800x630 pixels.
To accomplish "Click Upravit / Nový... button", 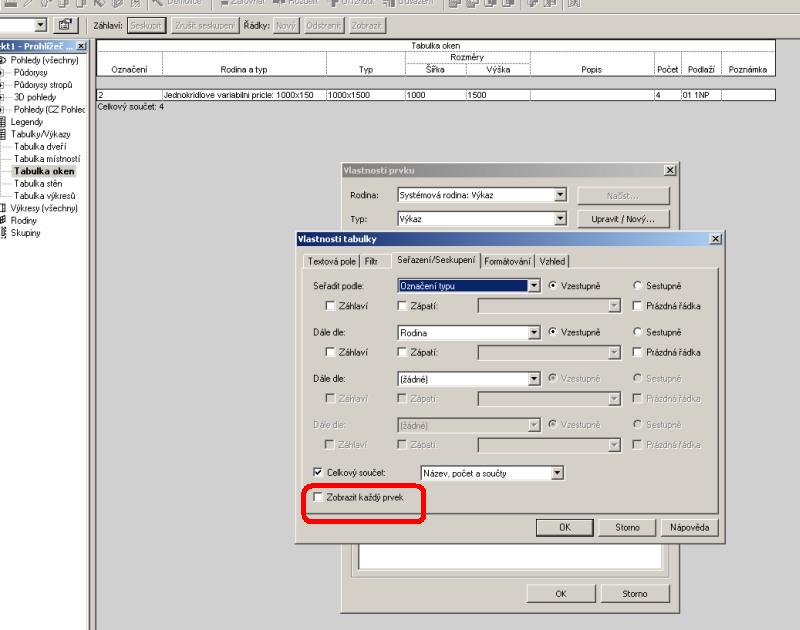I will [623, 219].
